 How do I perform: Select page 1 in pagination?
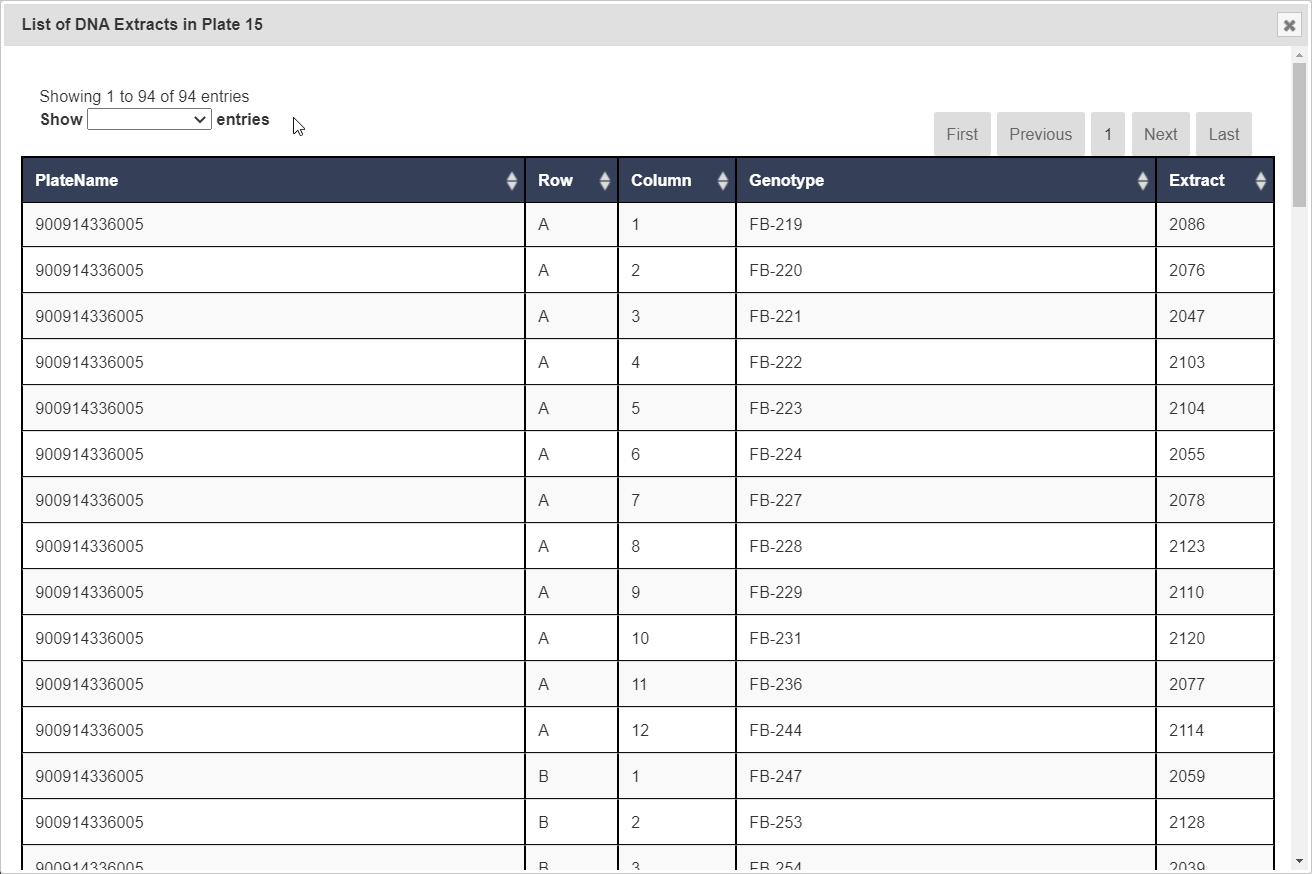[x=1107, y=134]
